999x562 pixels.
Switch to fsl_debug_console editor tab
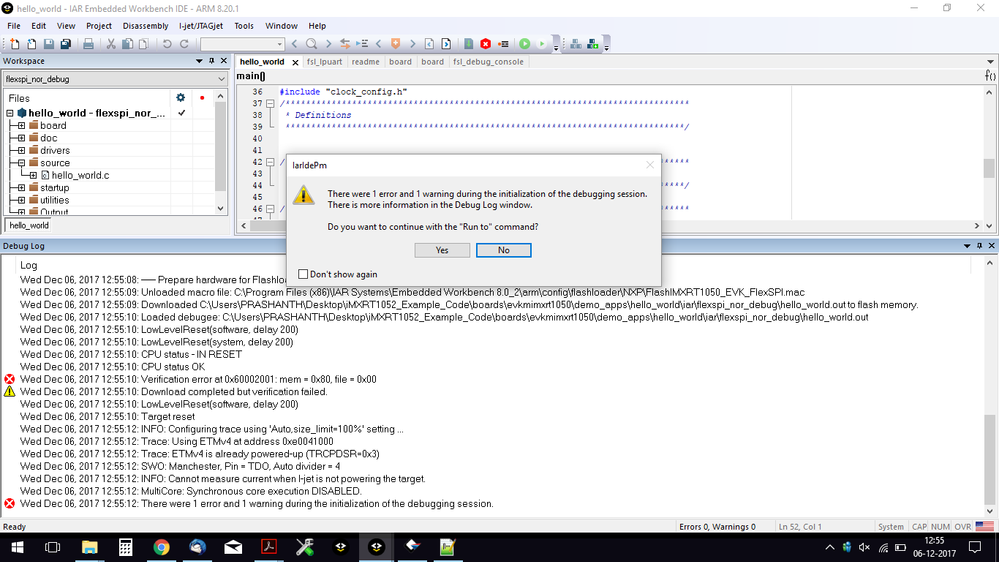click(488, 62)
